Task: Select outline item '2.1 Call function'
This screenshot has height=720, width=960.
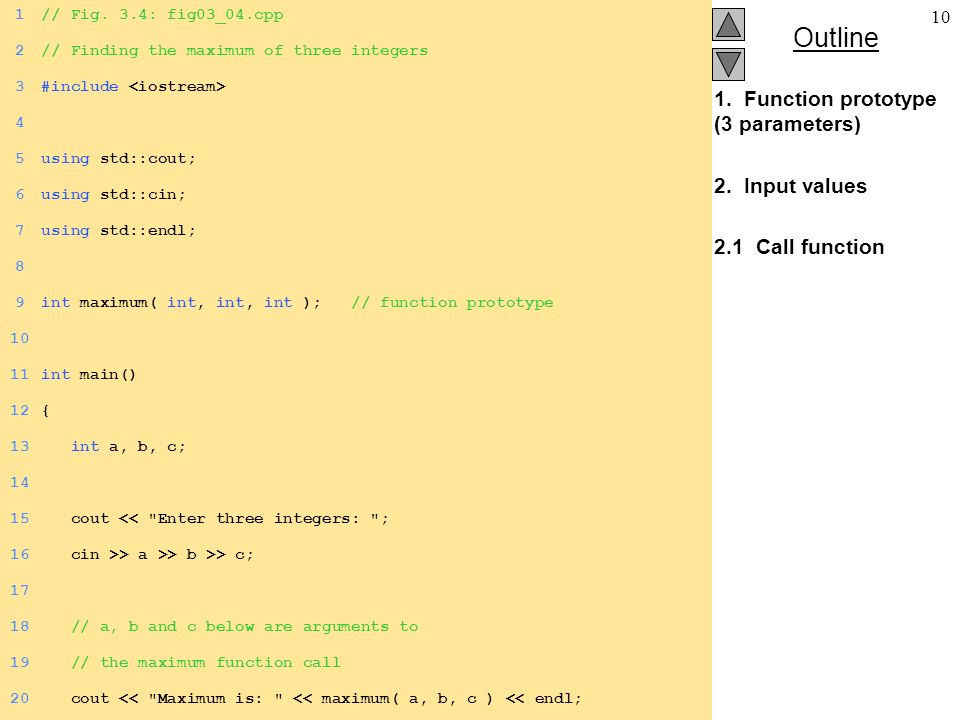Action: point(799,247)
